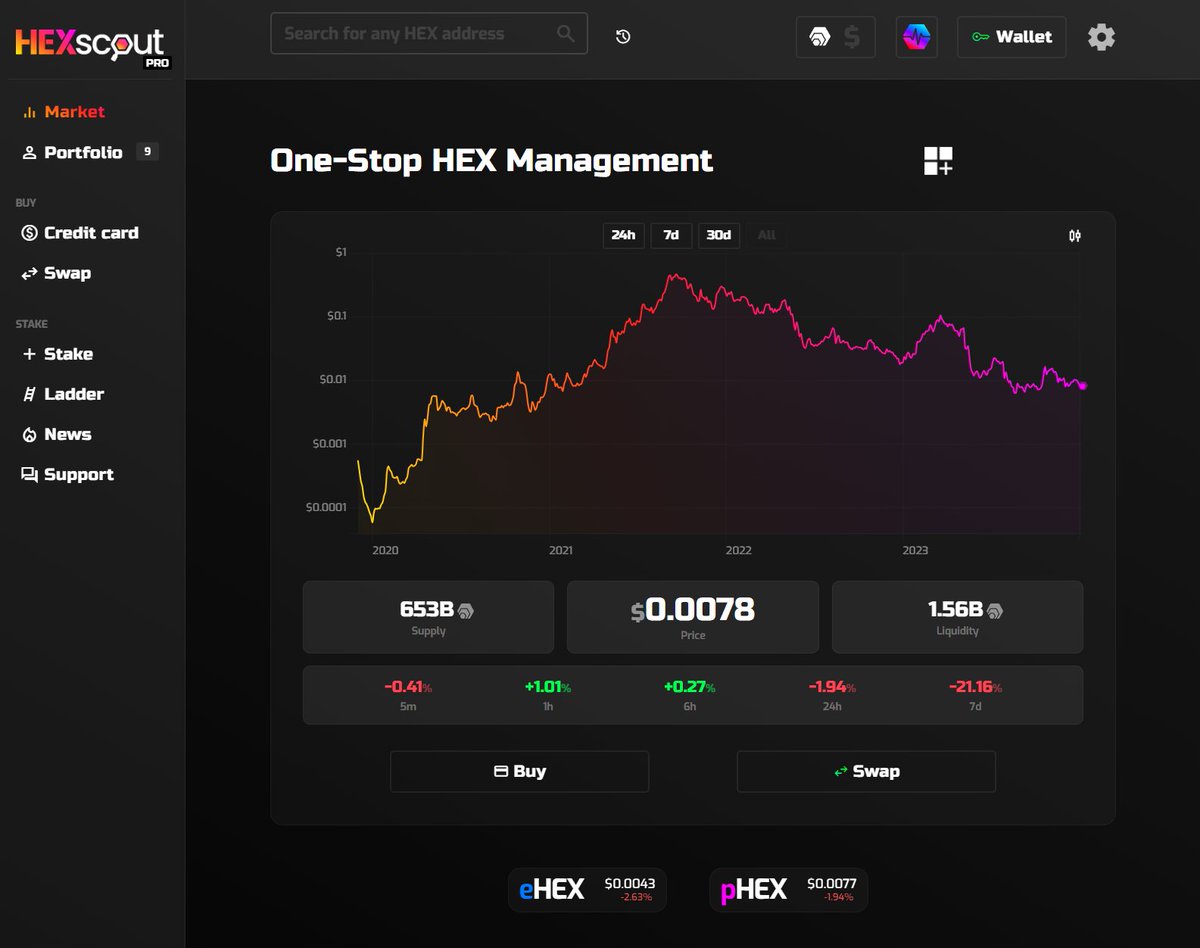Open search history clock icon
The width and height of the screenshot is (1200, 948).
623,37
